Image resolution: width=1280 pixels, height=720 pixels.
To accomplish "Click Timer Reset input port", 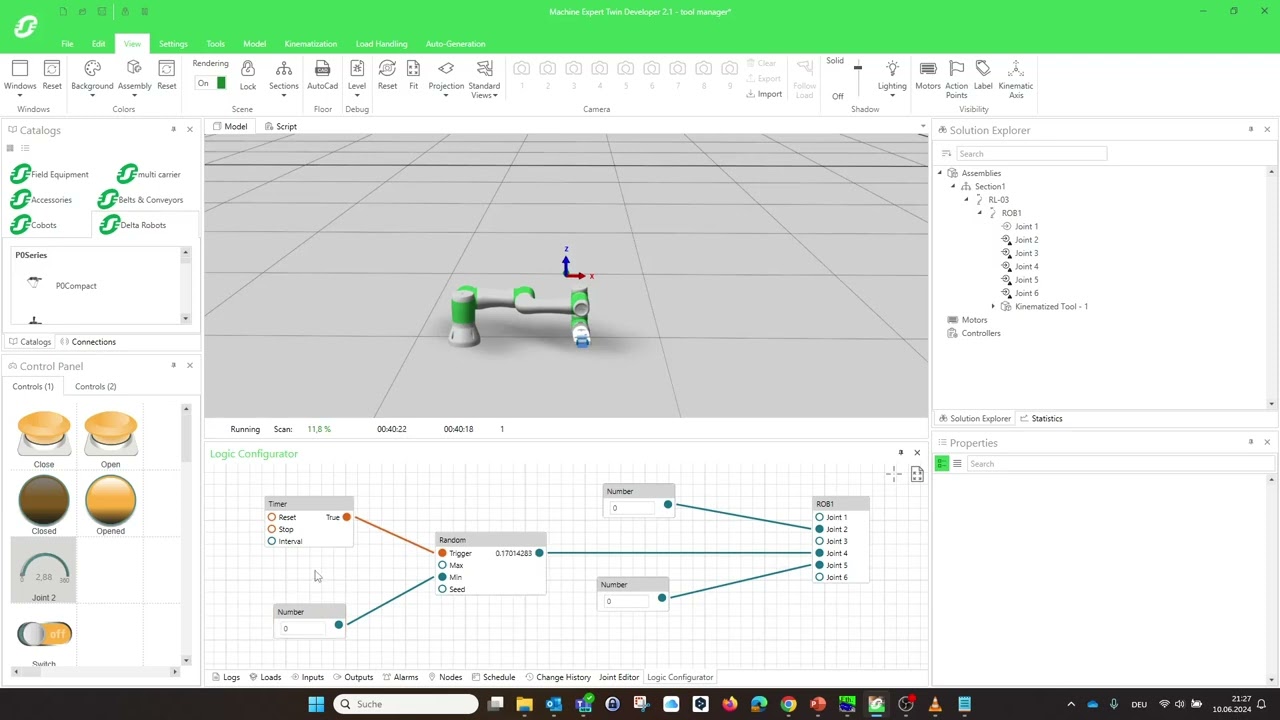I will [x=271, y=517].
